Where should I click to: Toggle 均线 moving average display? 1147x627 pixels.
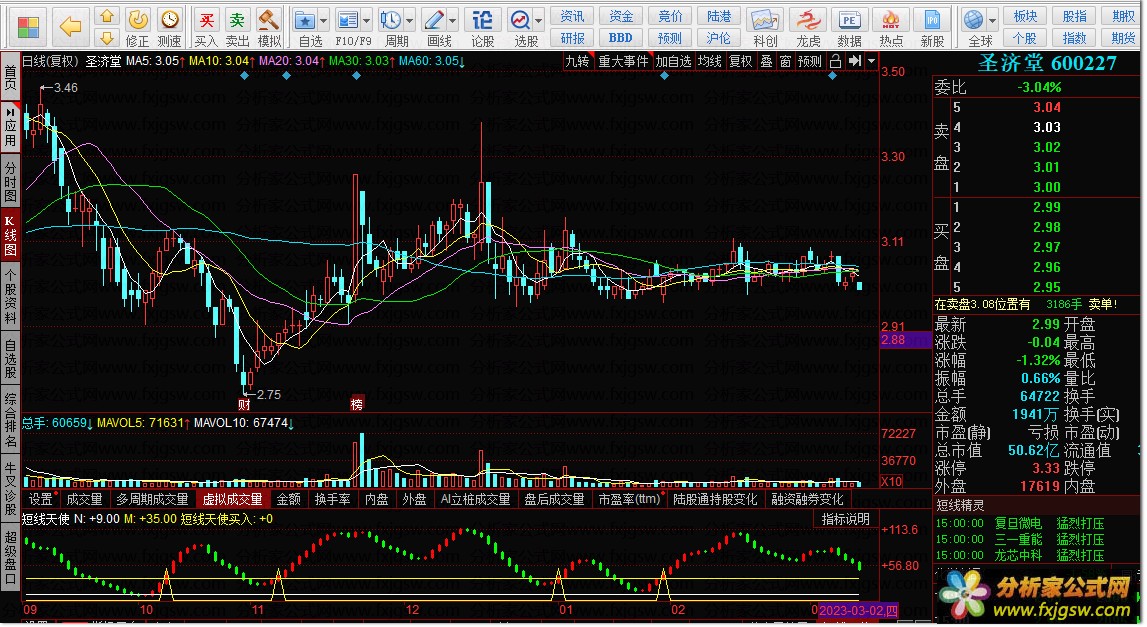[710, 61]
